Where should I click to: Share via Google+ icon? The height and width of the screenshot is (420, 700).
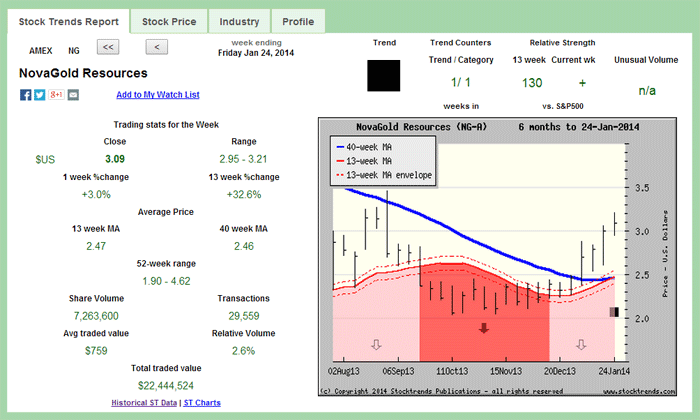coord(56,95)
